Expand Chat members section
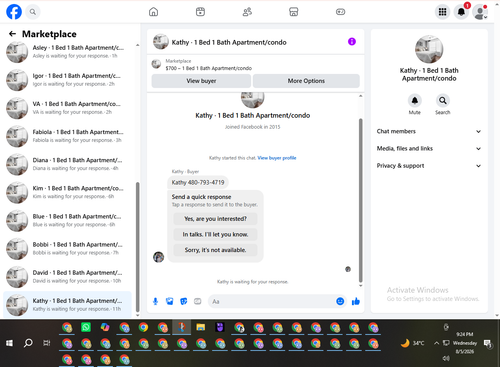Image resolution: width=500 pixels, height=367 pixels. pos(429,131)
